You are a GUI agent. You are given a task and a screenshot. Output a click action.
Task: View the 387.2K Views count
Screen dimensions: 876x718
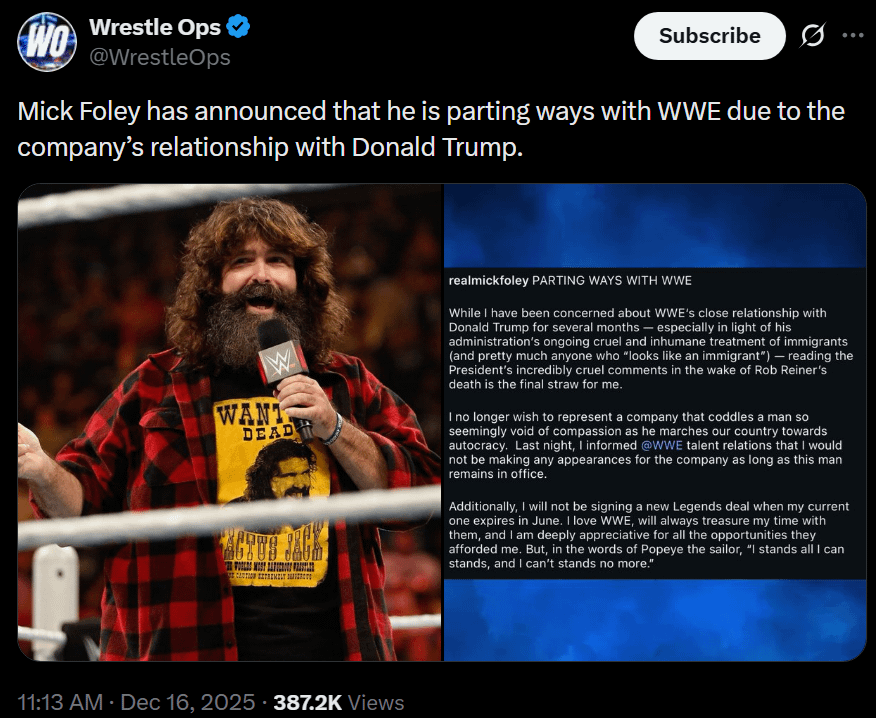pos(339,702)
